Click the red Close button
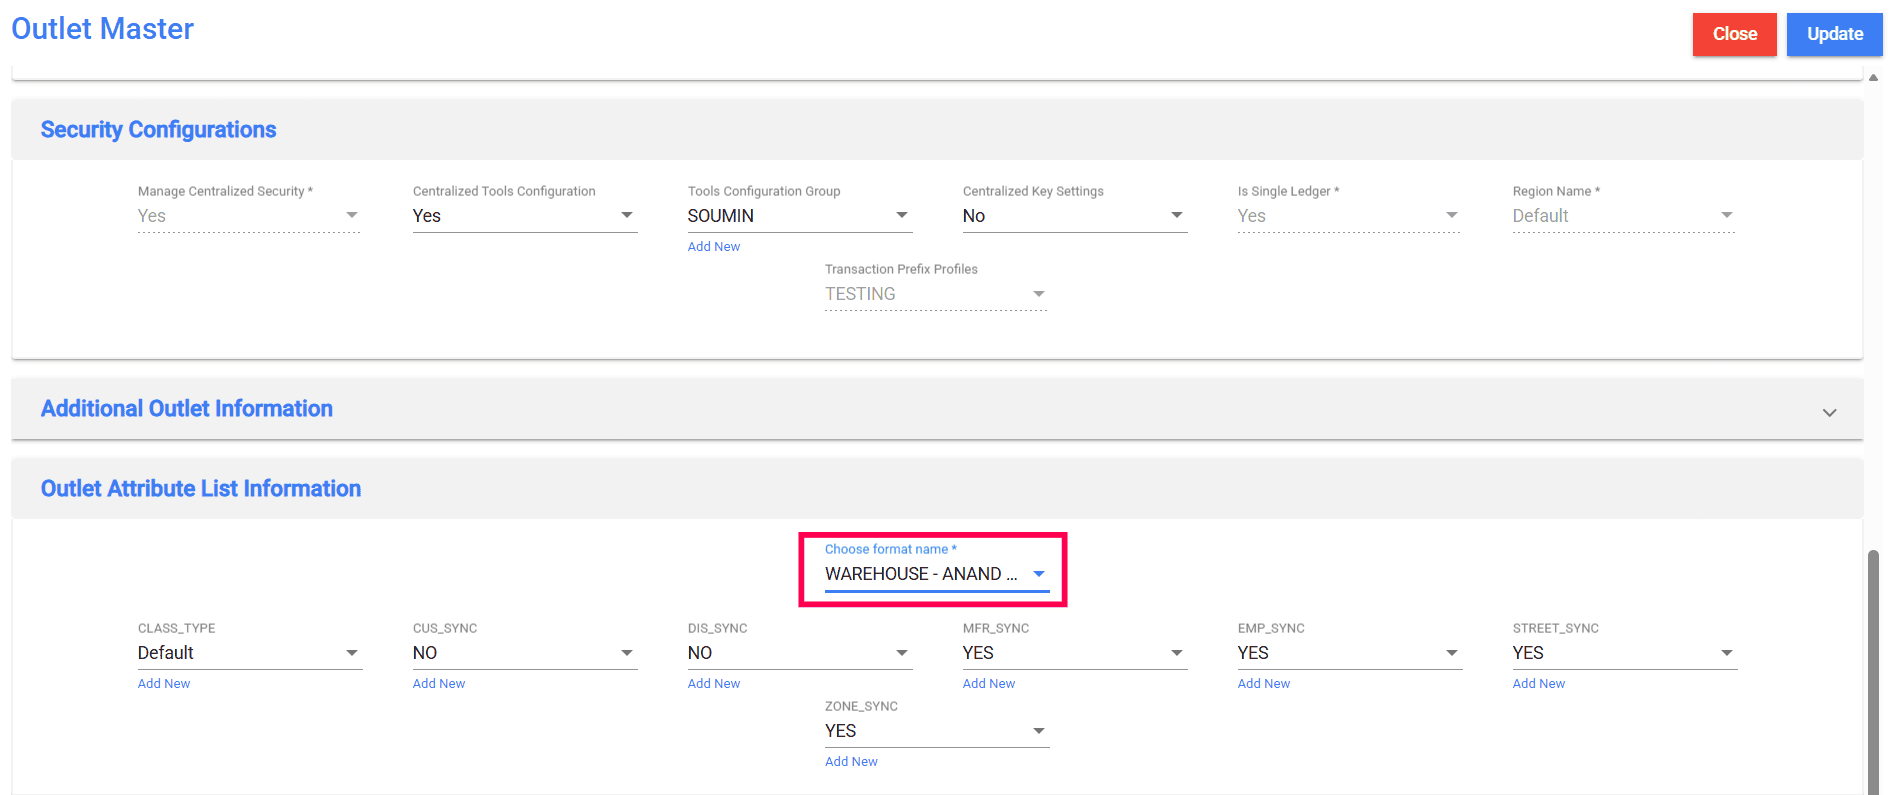Image resolution: width=1892 pixels, height=795 pixels. pyautogui.click(x=1734, y=34)
